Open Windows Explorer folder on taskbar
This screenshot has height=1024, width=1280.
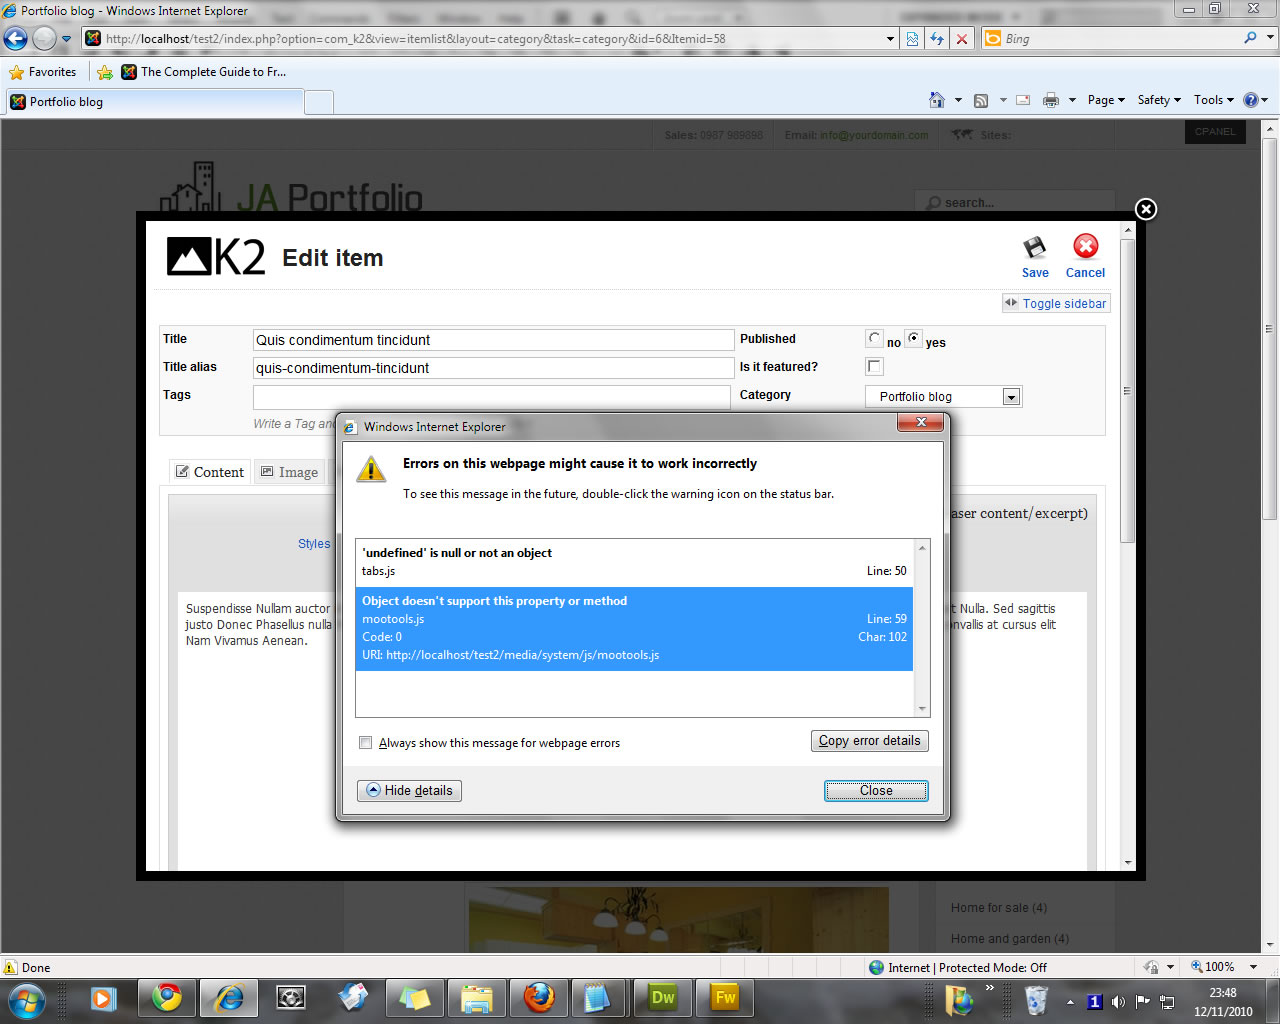pos(477,998)
